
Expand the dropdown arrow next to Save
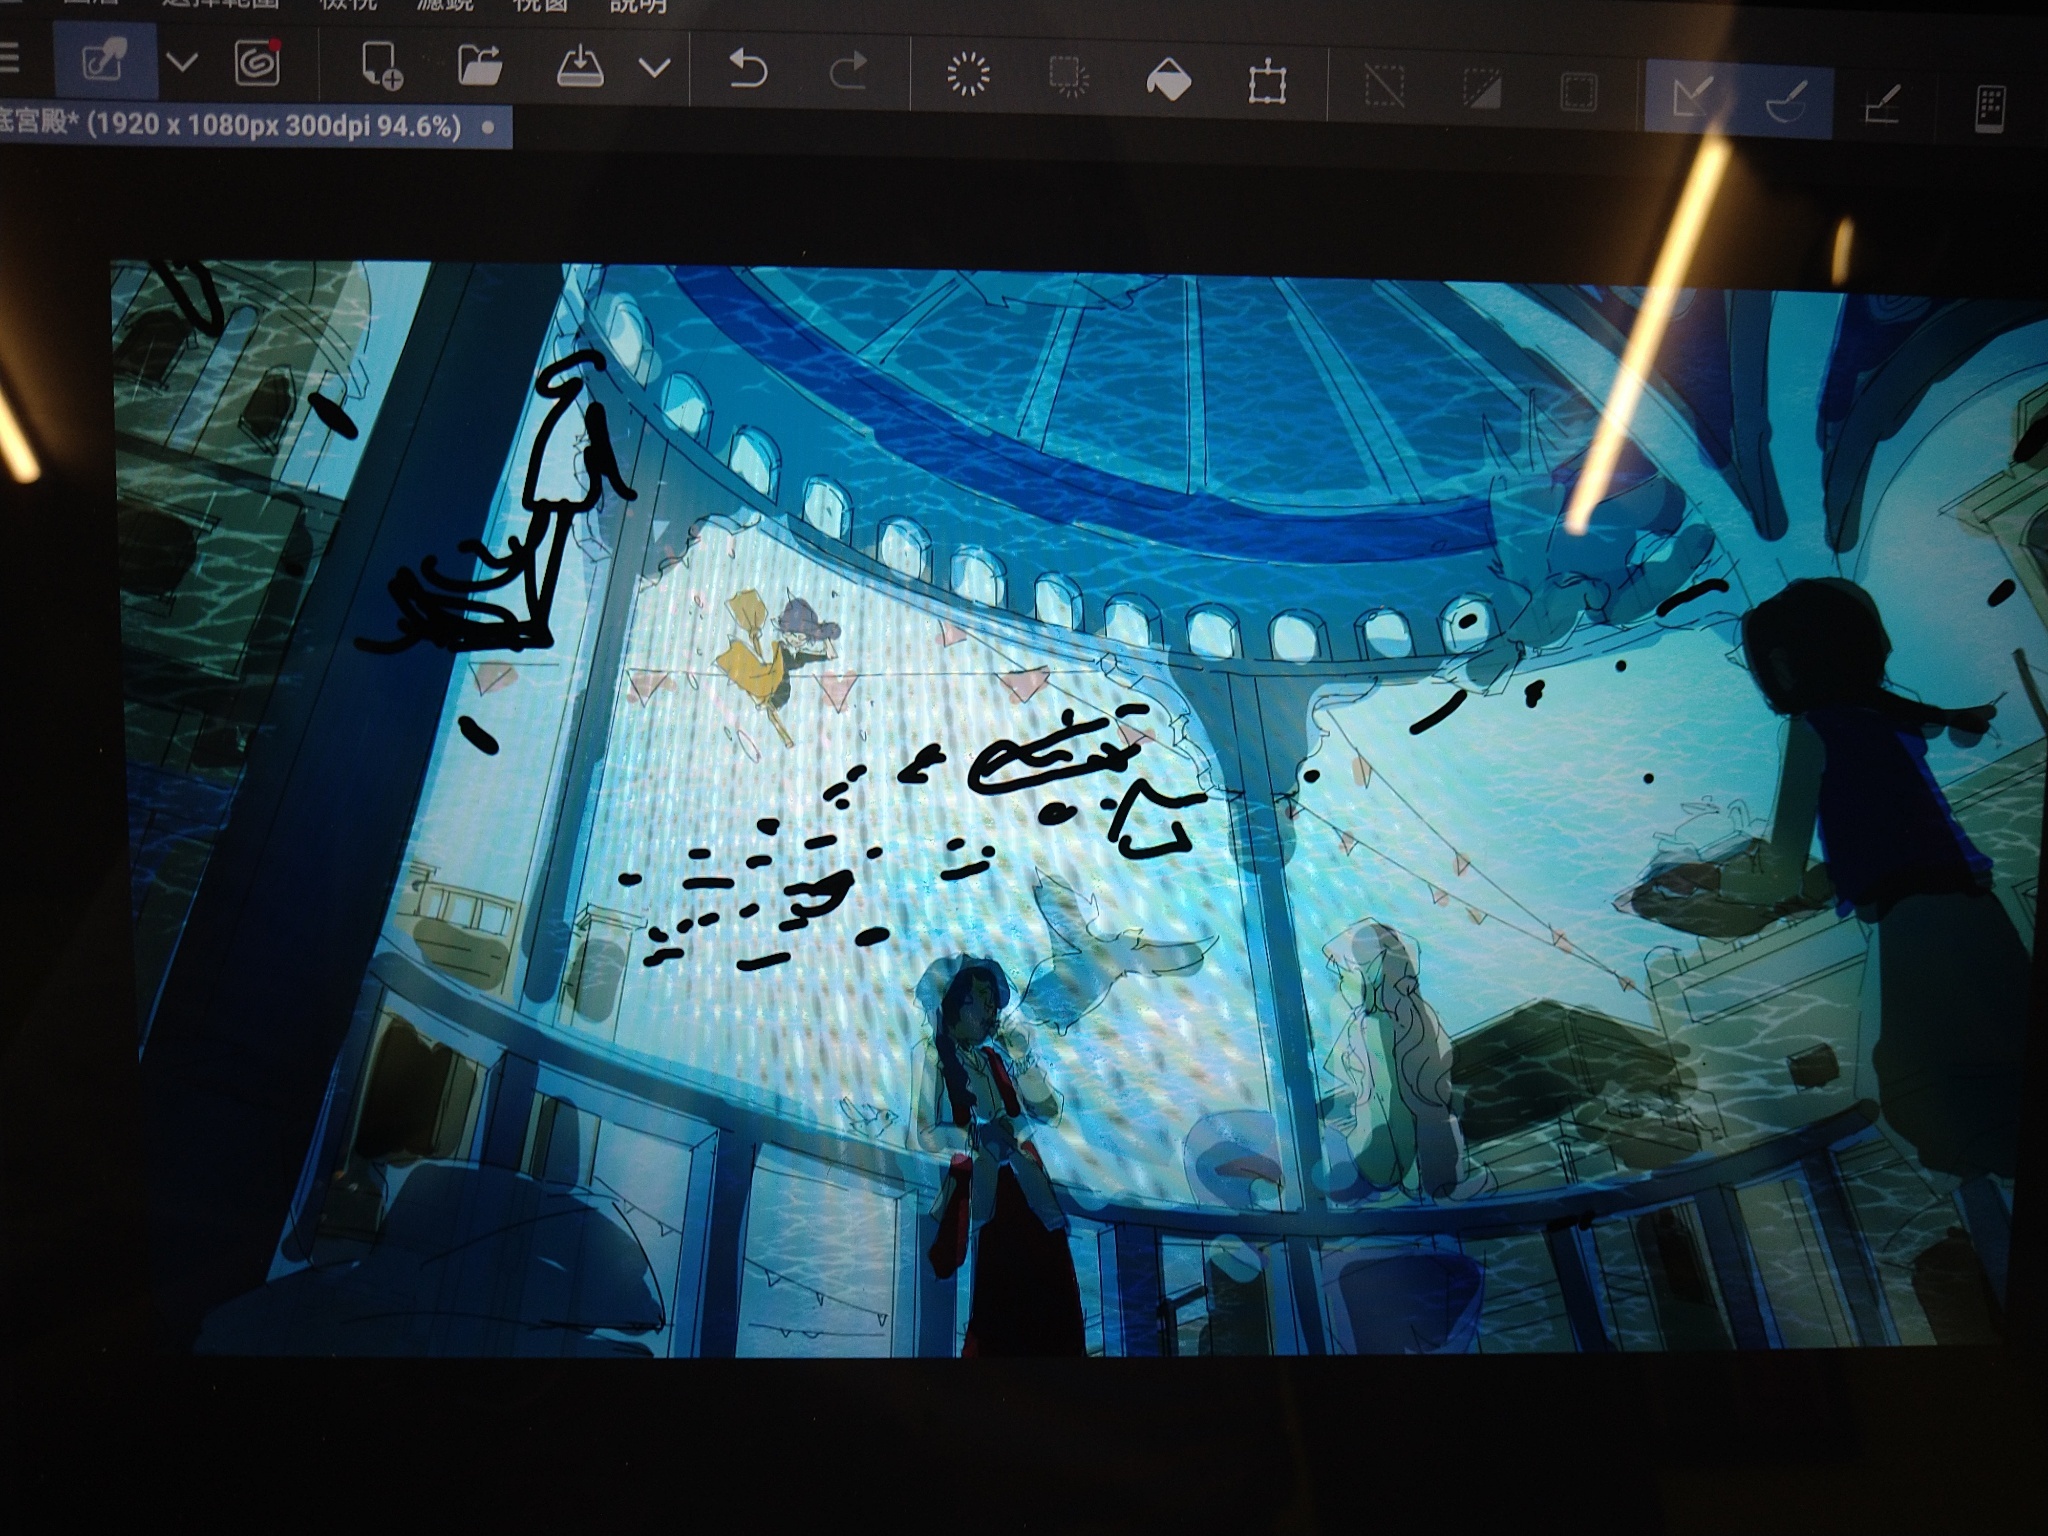click(x=654, y=68)
